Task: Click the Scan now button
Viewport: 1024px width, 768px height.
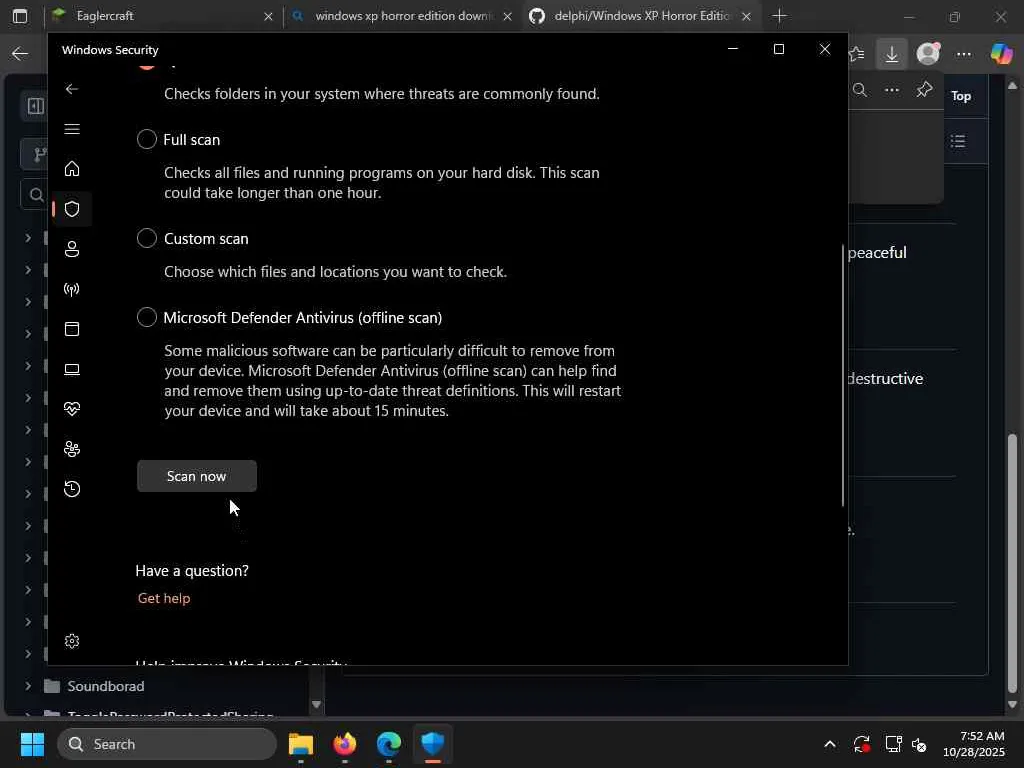Action: tap(197, 476)
